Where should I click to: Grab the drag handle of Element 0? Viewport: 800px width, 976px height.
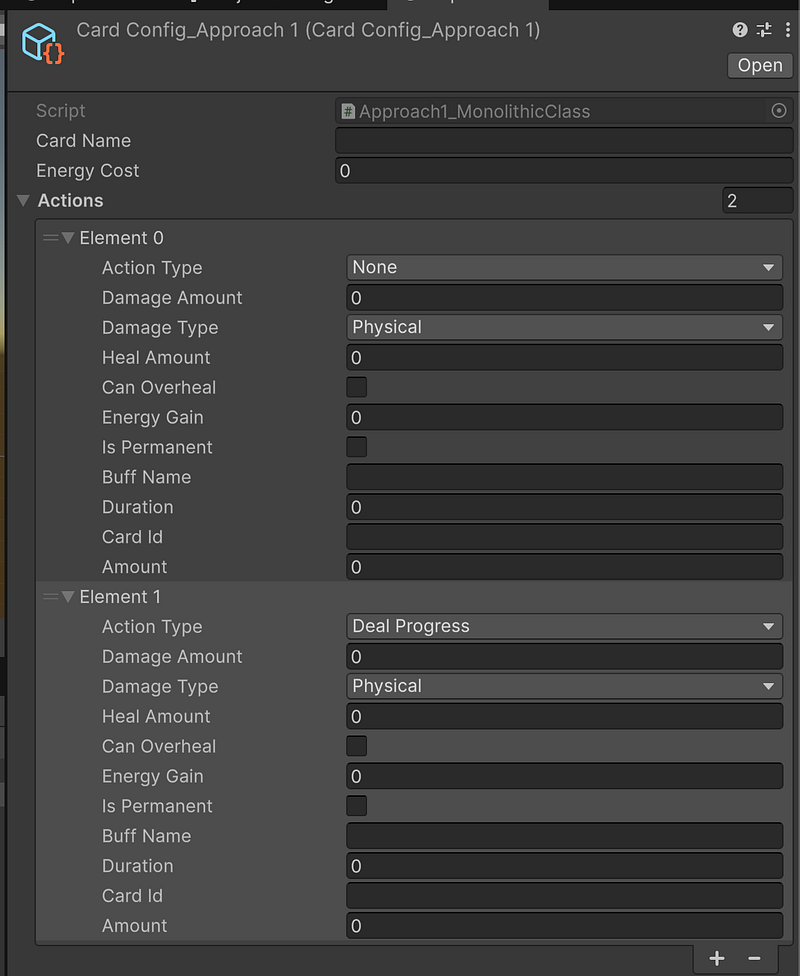[x=50, y=238]
